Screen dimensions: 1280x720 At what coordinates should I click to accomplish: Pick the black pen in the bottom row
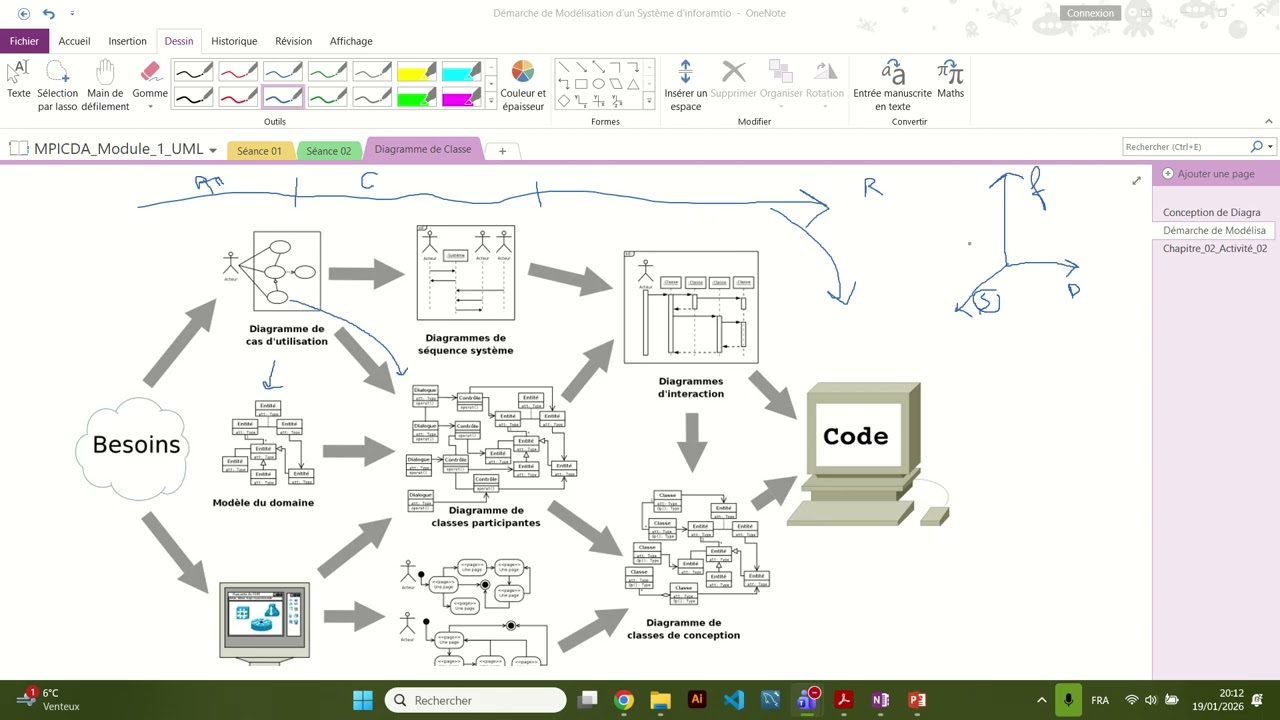[194, 97]
